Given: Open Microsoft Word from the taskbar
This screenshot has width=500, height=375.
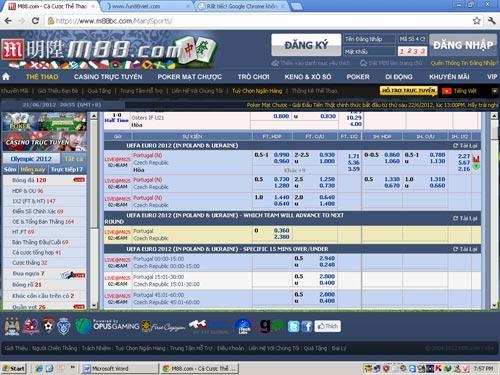Looking at the screenshot, I should click(x=119, y=369).
